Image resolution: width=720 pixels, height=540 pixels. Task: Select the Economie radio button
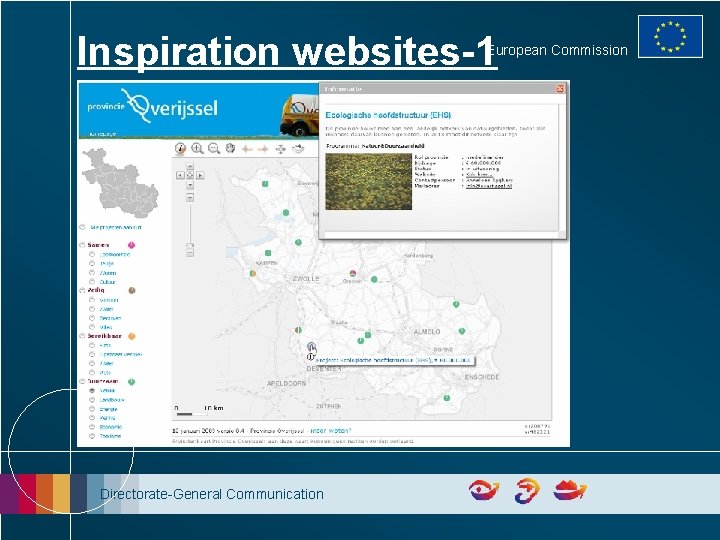pos(92,427)
